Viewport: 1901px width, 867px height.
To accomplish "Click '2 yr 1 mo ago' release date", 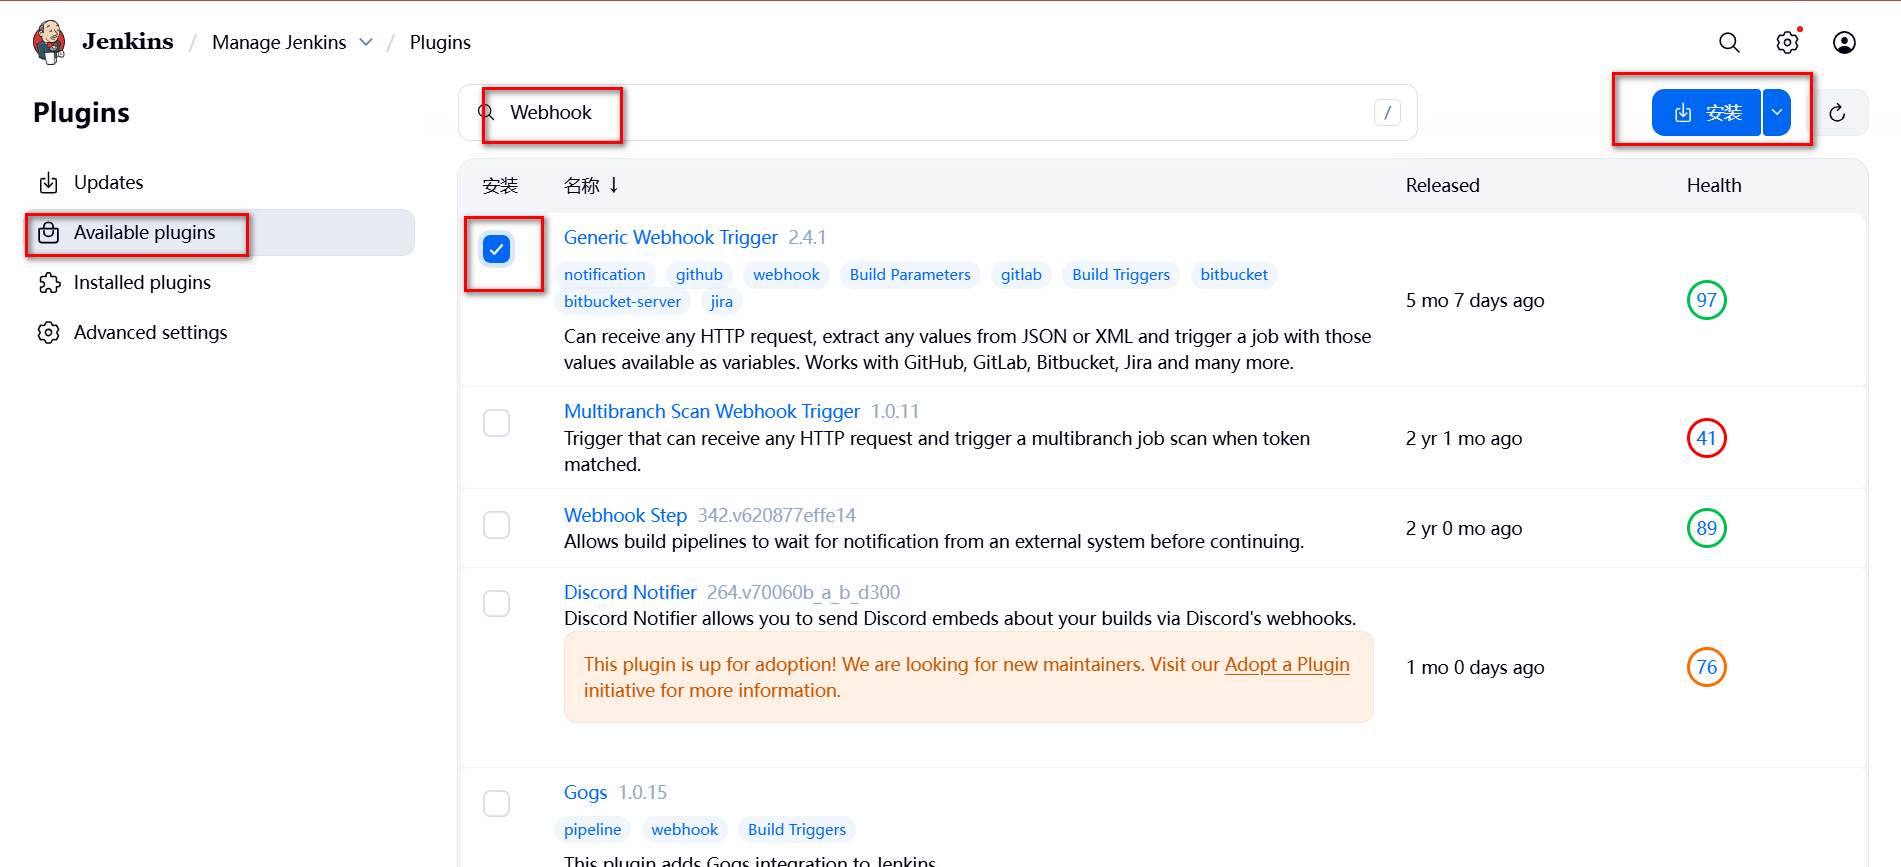I will pos(1464,438).
